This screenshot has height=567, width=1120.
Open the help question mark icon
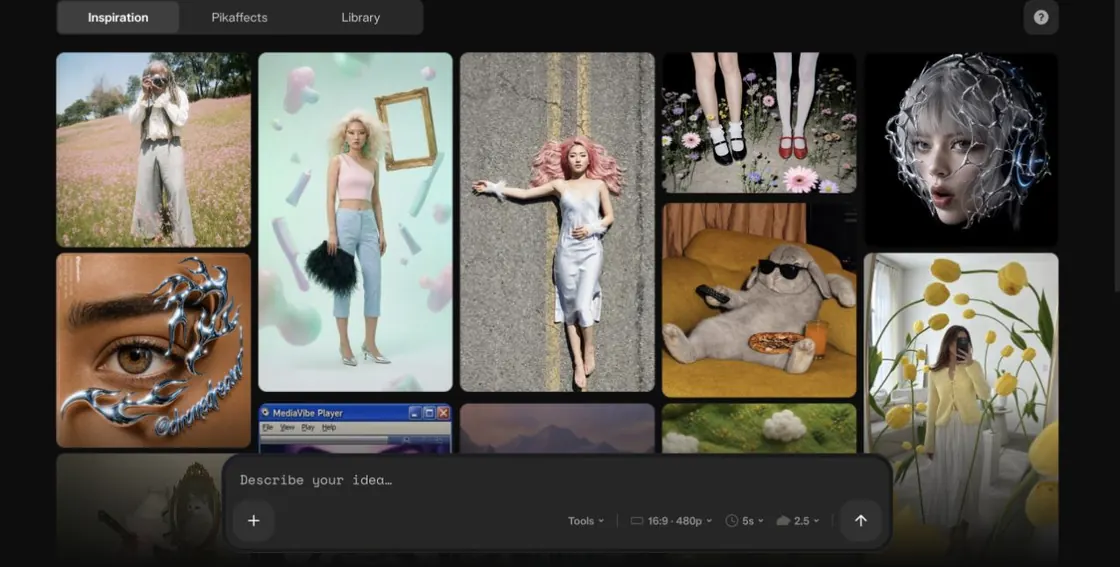[x=1041, y=17]
